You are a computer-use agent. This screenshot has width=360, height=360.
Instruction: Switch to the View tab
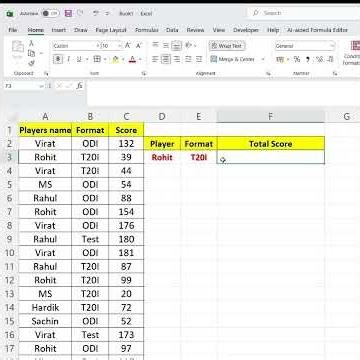[219, 30]
